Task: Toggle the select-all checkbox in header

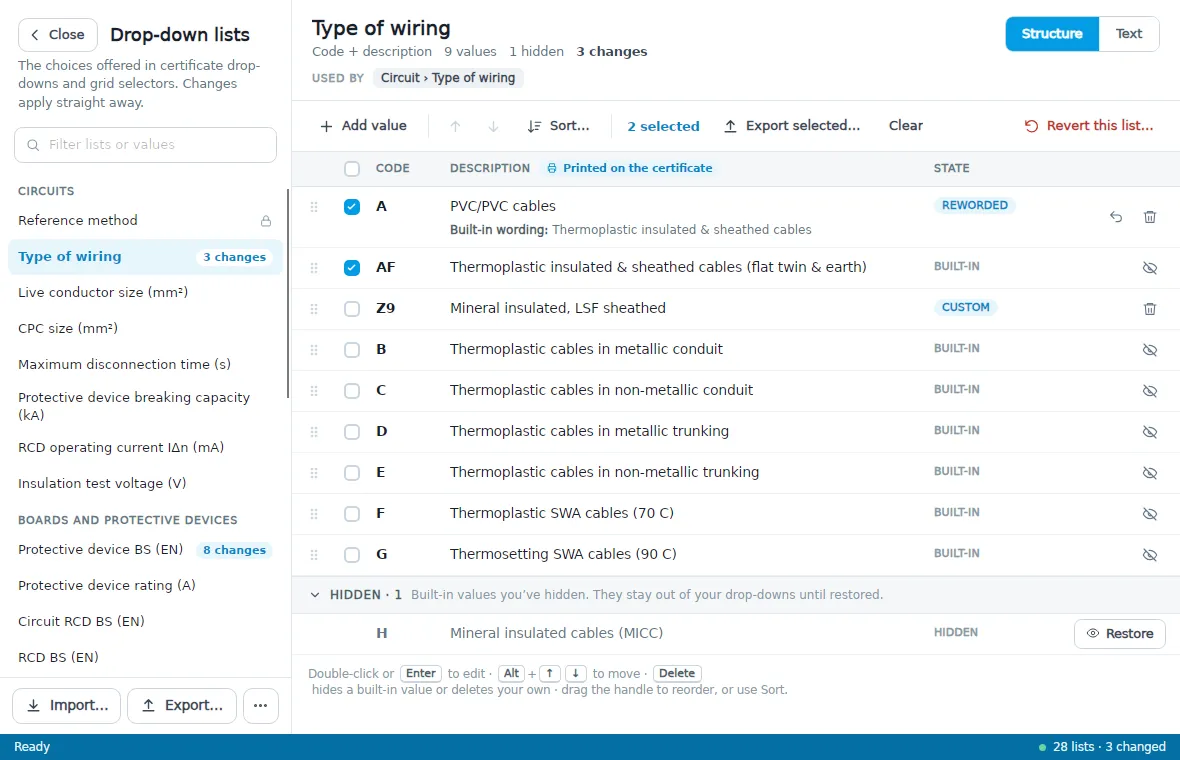Action: pos(351,169)
